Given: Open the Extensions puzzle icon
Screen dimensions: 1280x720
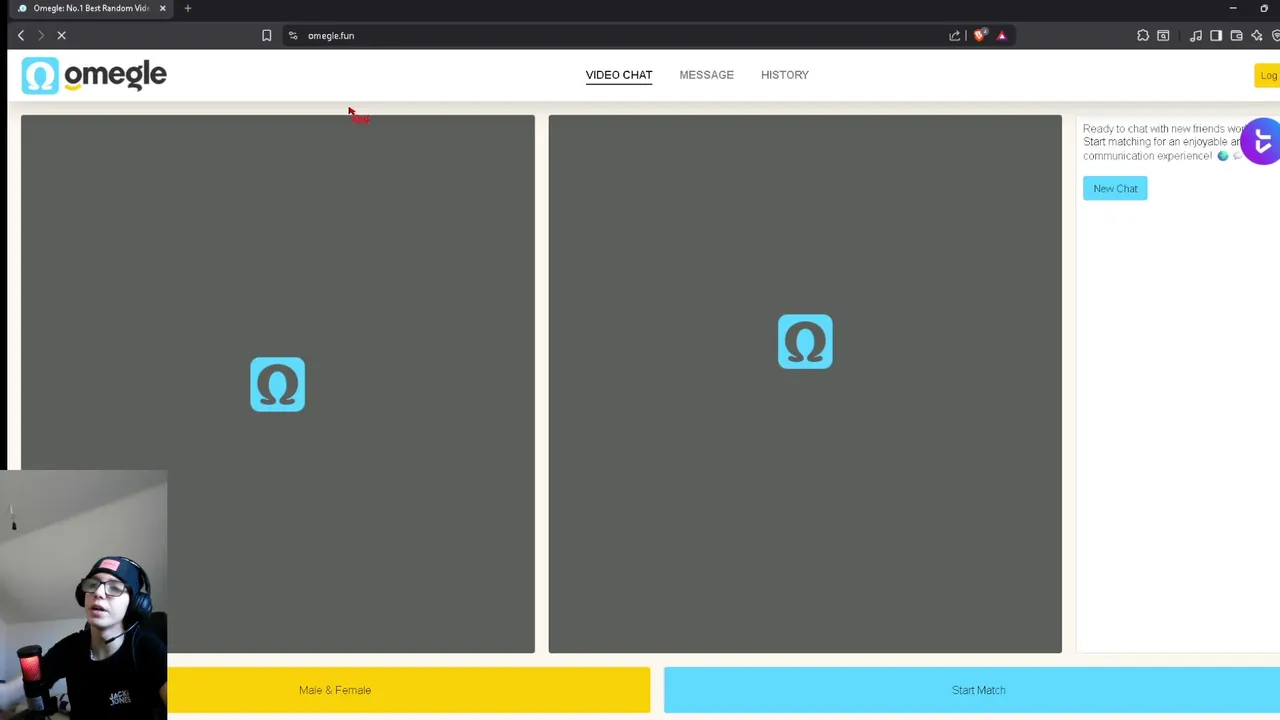Looking at the screenshot, I should pyautogui.click(x=1143, y=35).
